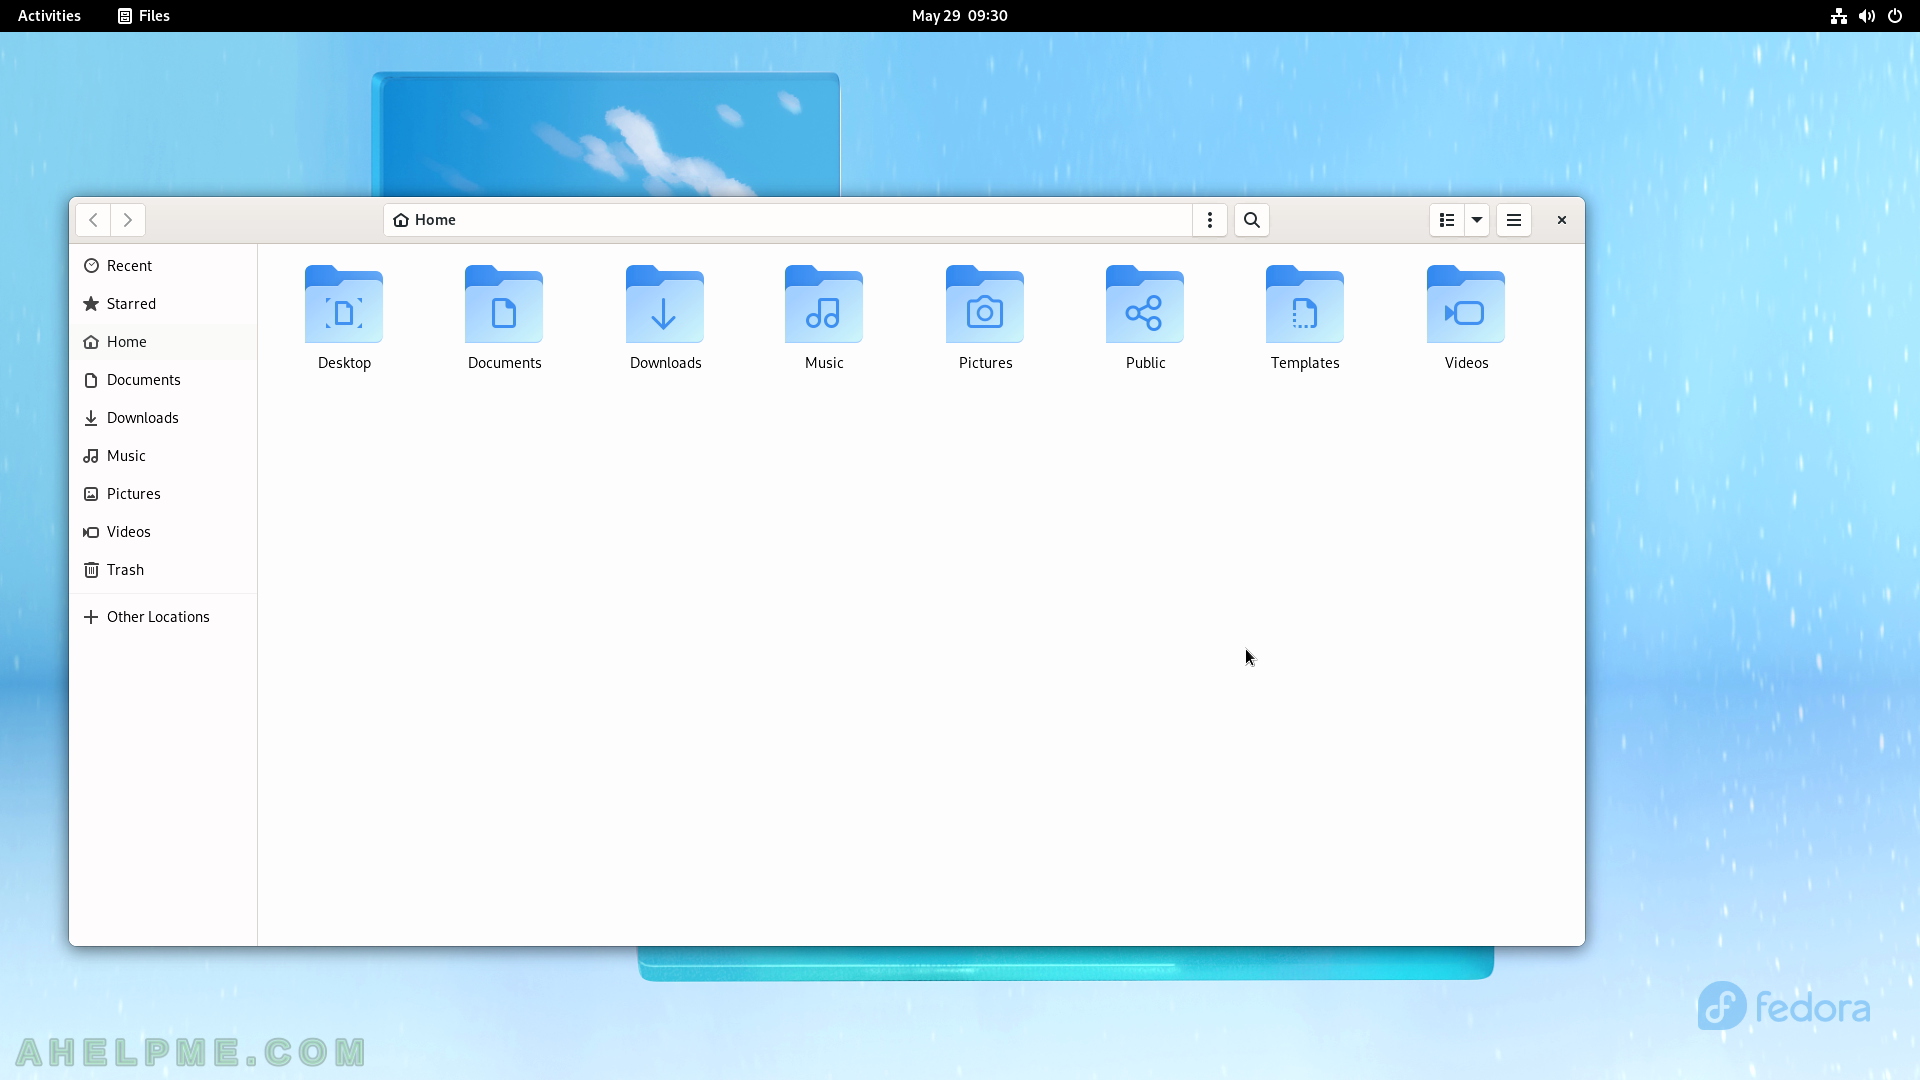Open the hamburger main menu
Image resolution: width=1920 pixels, height=1080 pixels.
click(x=1514, y=220)
